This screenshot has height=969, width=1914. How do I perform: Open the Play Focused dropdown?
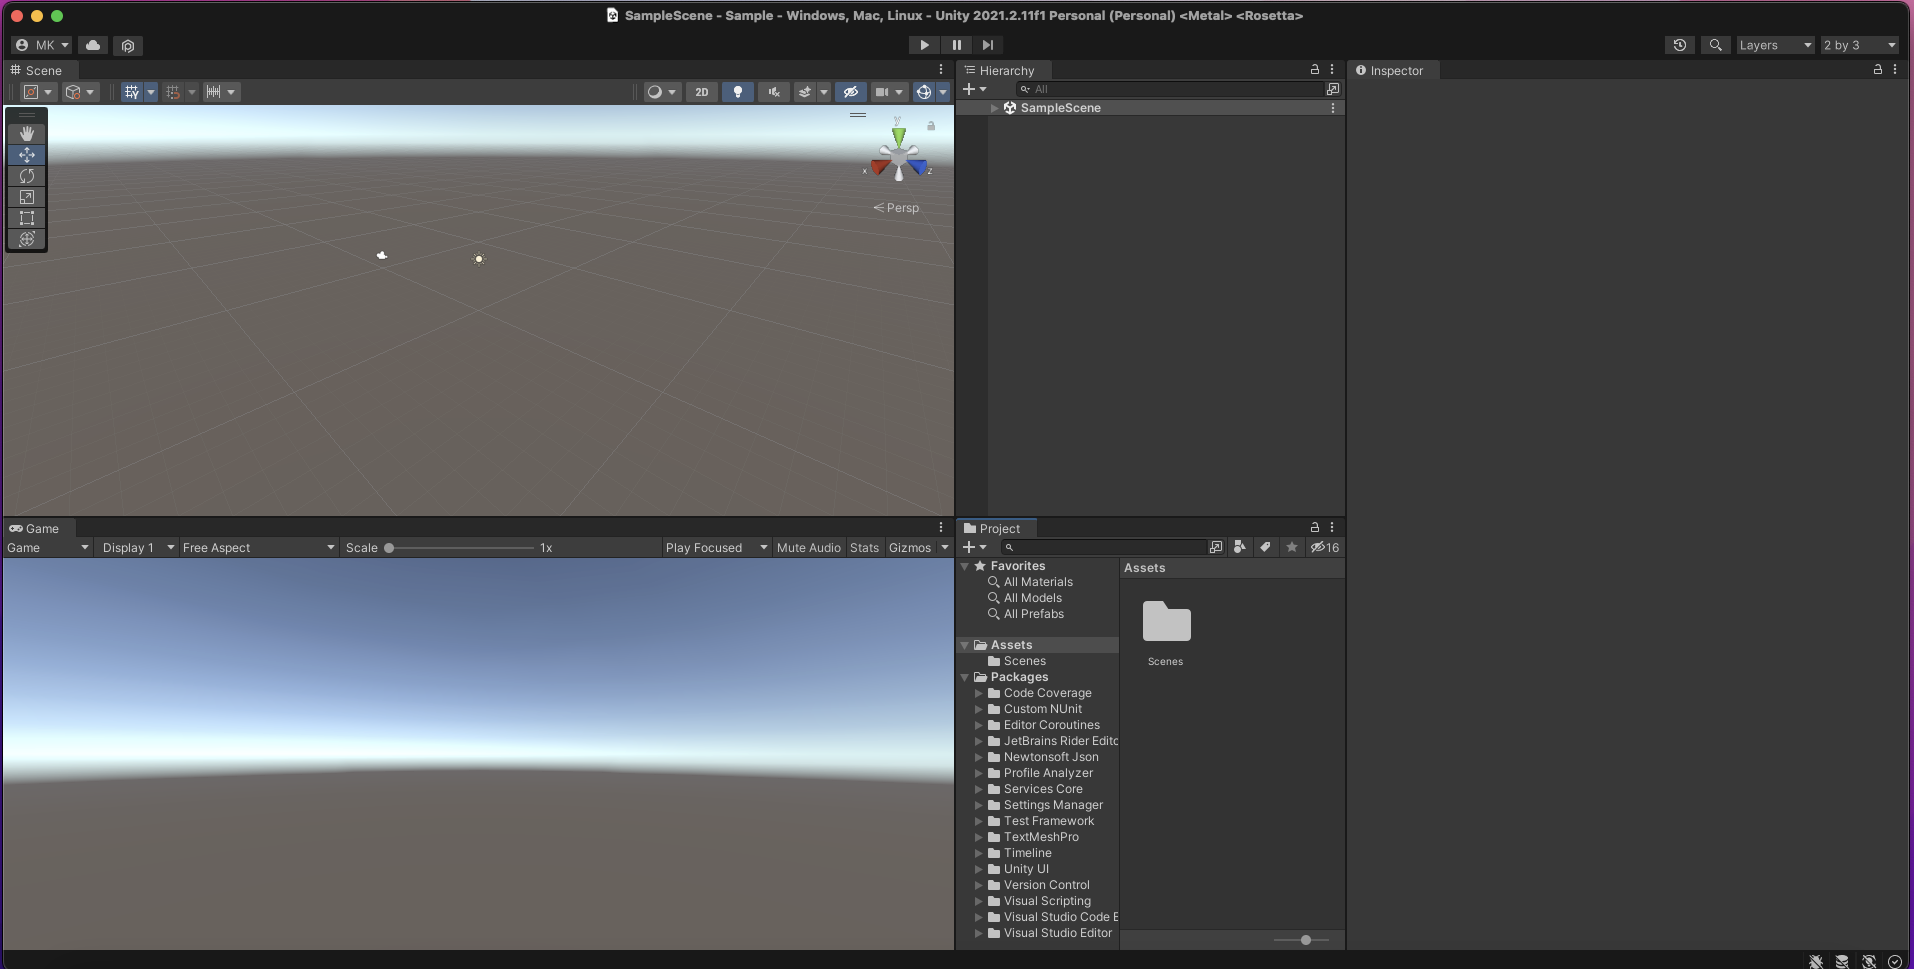[716, 548]
